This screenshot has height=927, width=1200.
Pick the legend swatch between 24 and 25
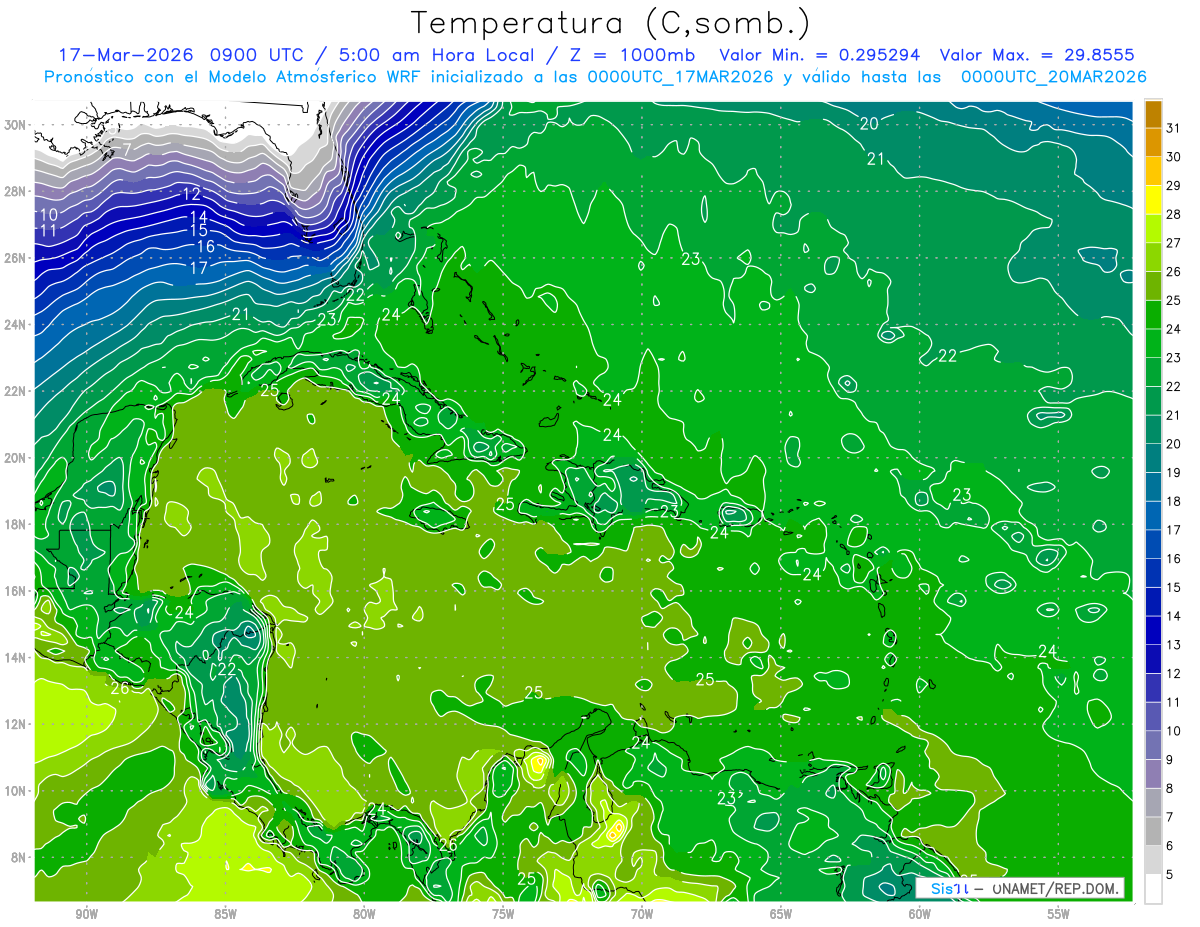[1153, 315]
